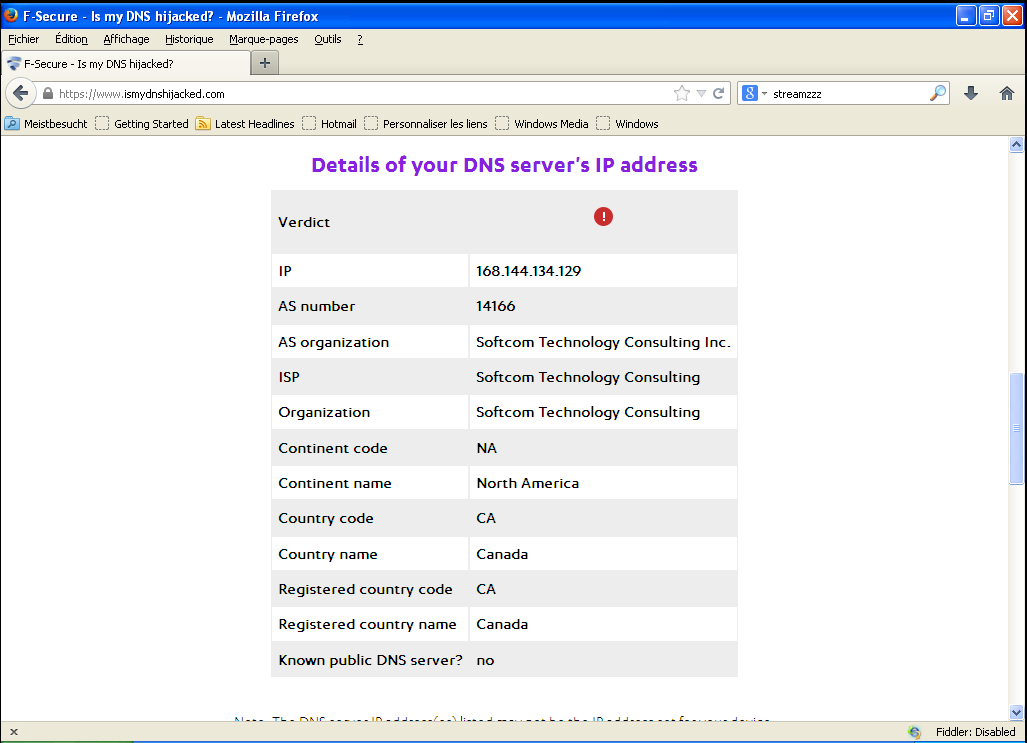This screenshot has height=743, width=1027.
Task: Bookmark this page with the star icon
Action: (682, 94)
